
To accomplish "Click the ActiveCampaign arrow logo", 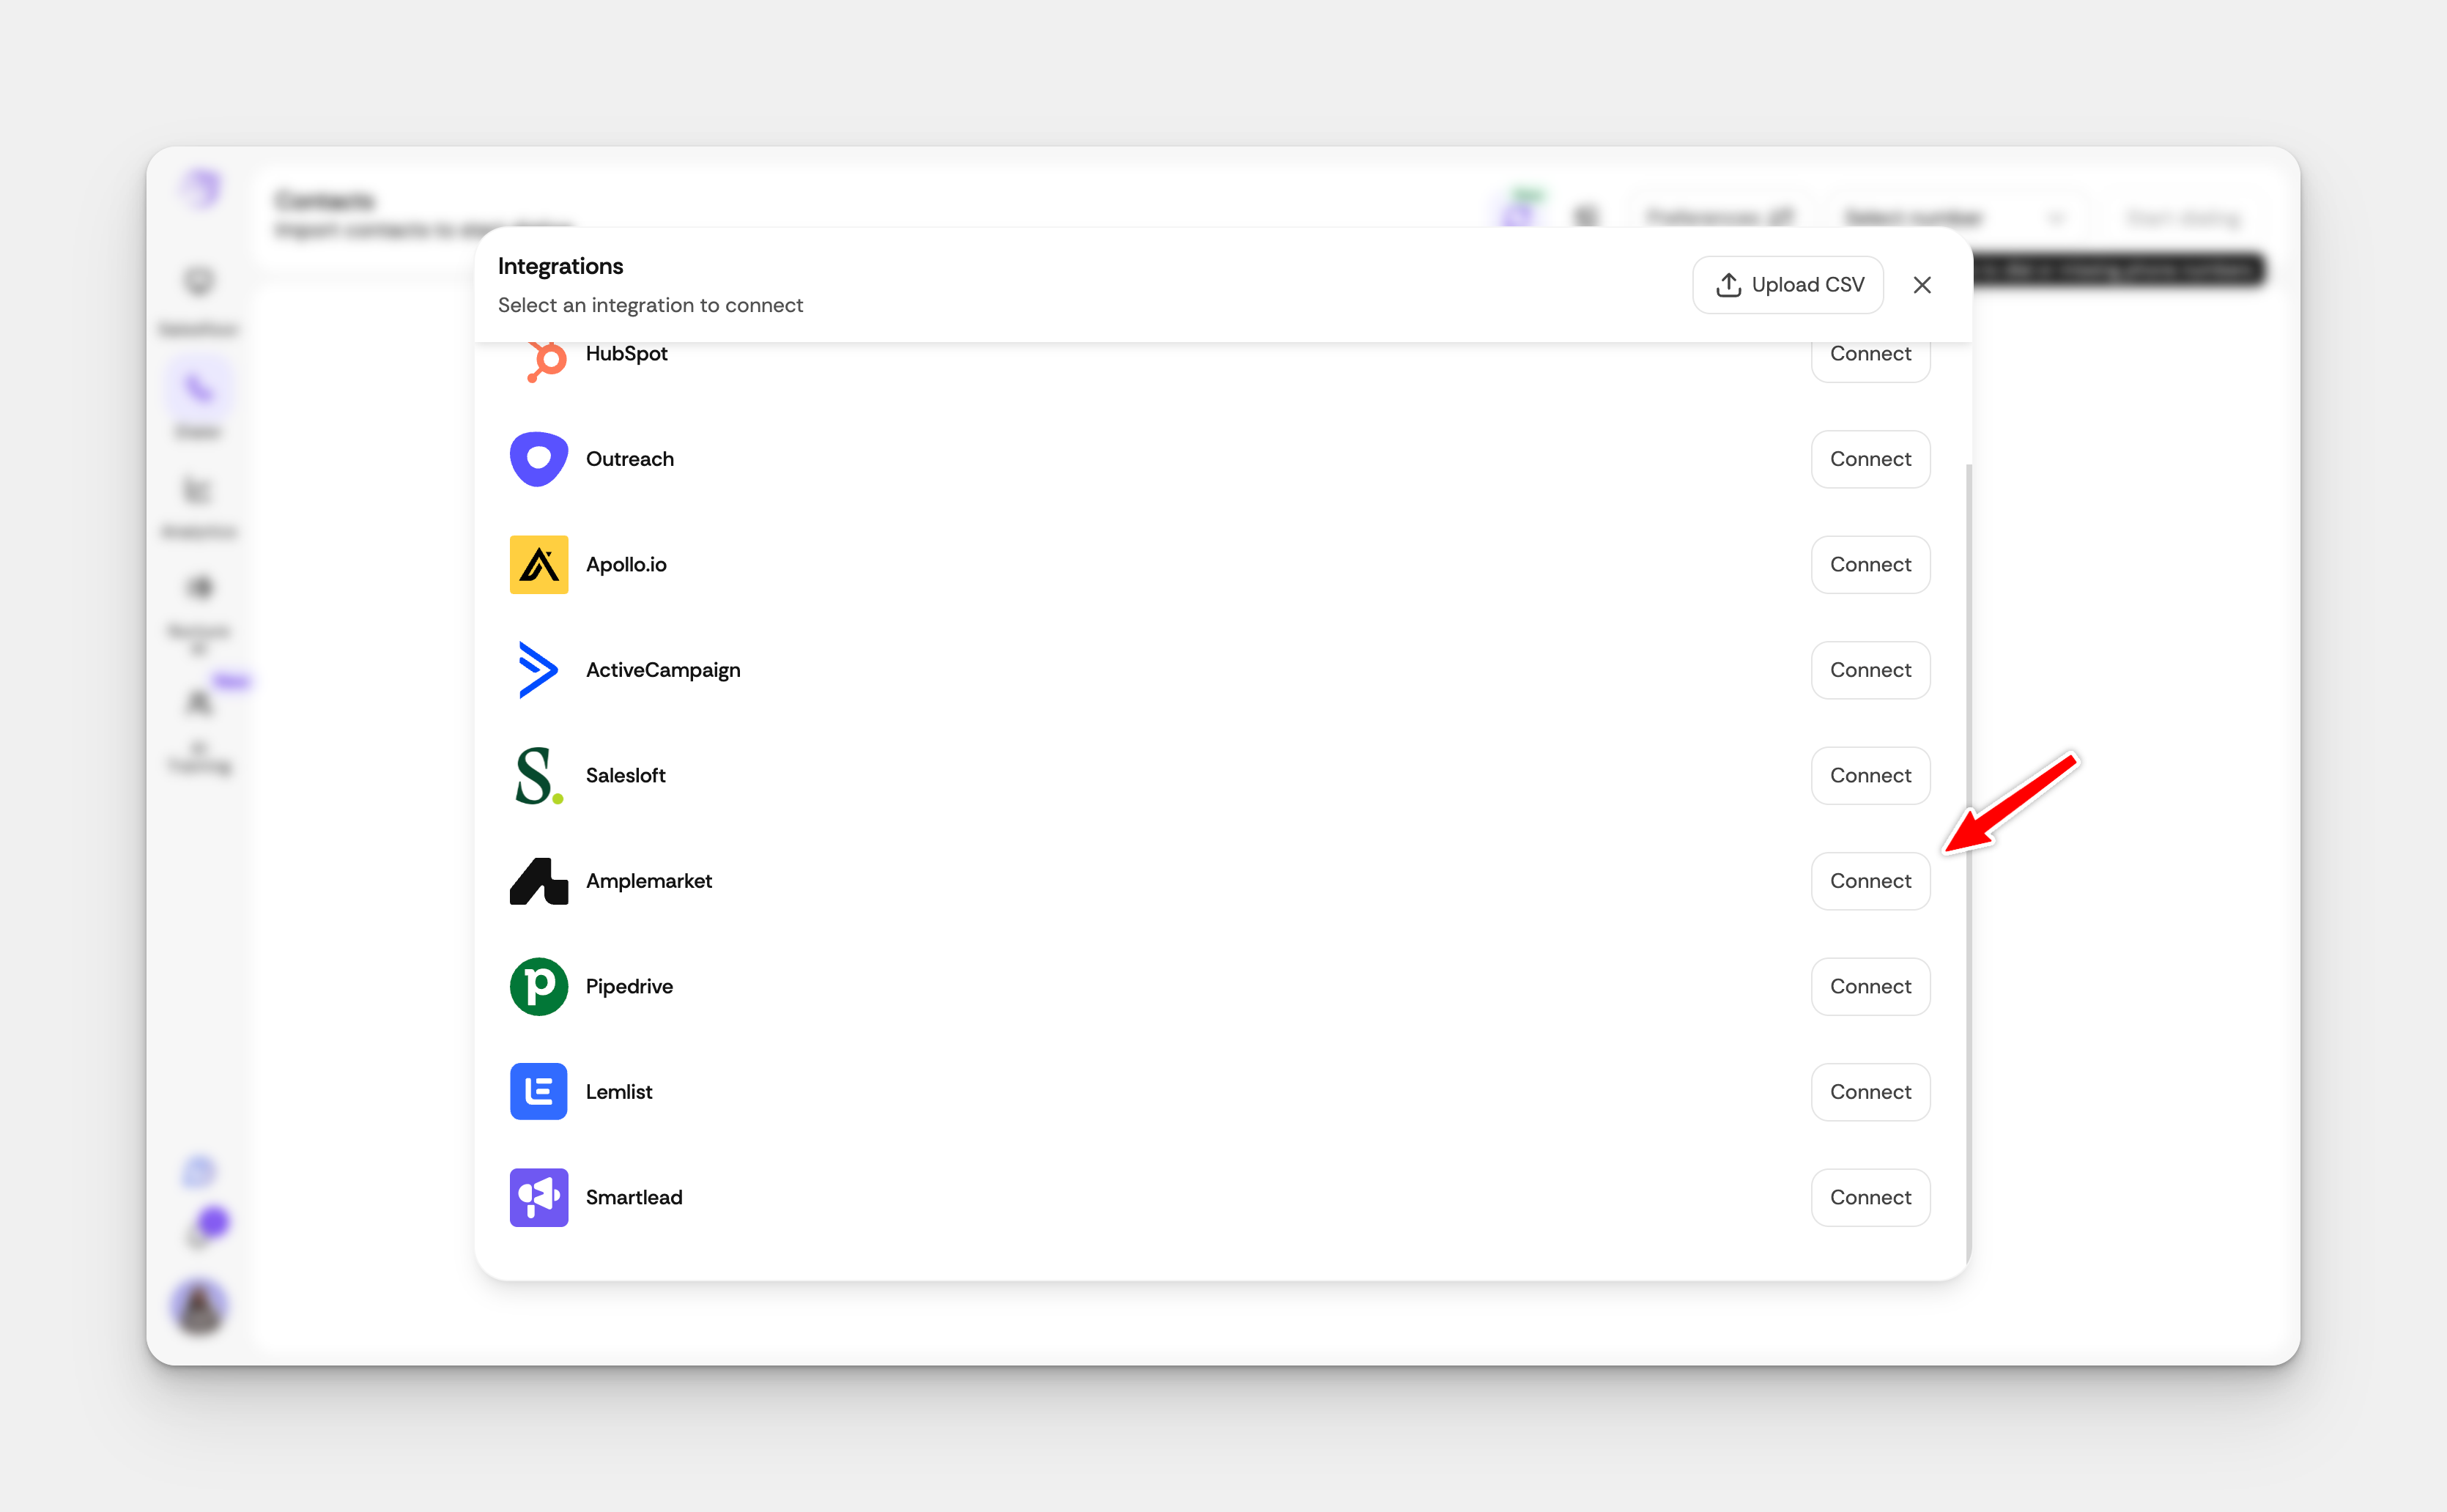I will tap(538, 670).
